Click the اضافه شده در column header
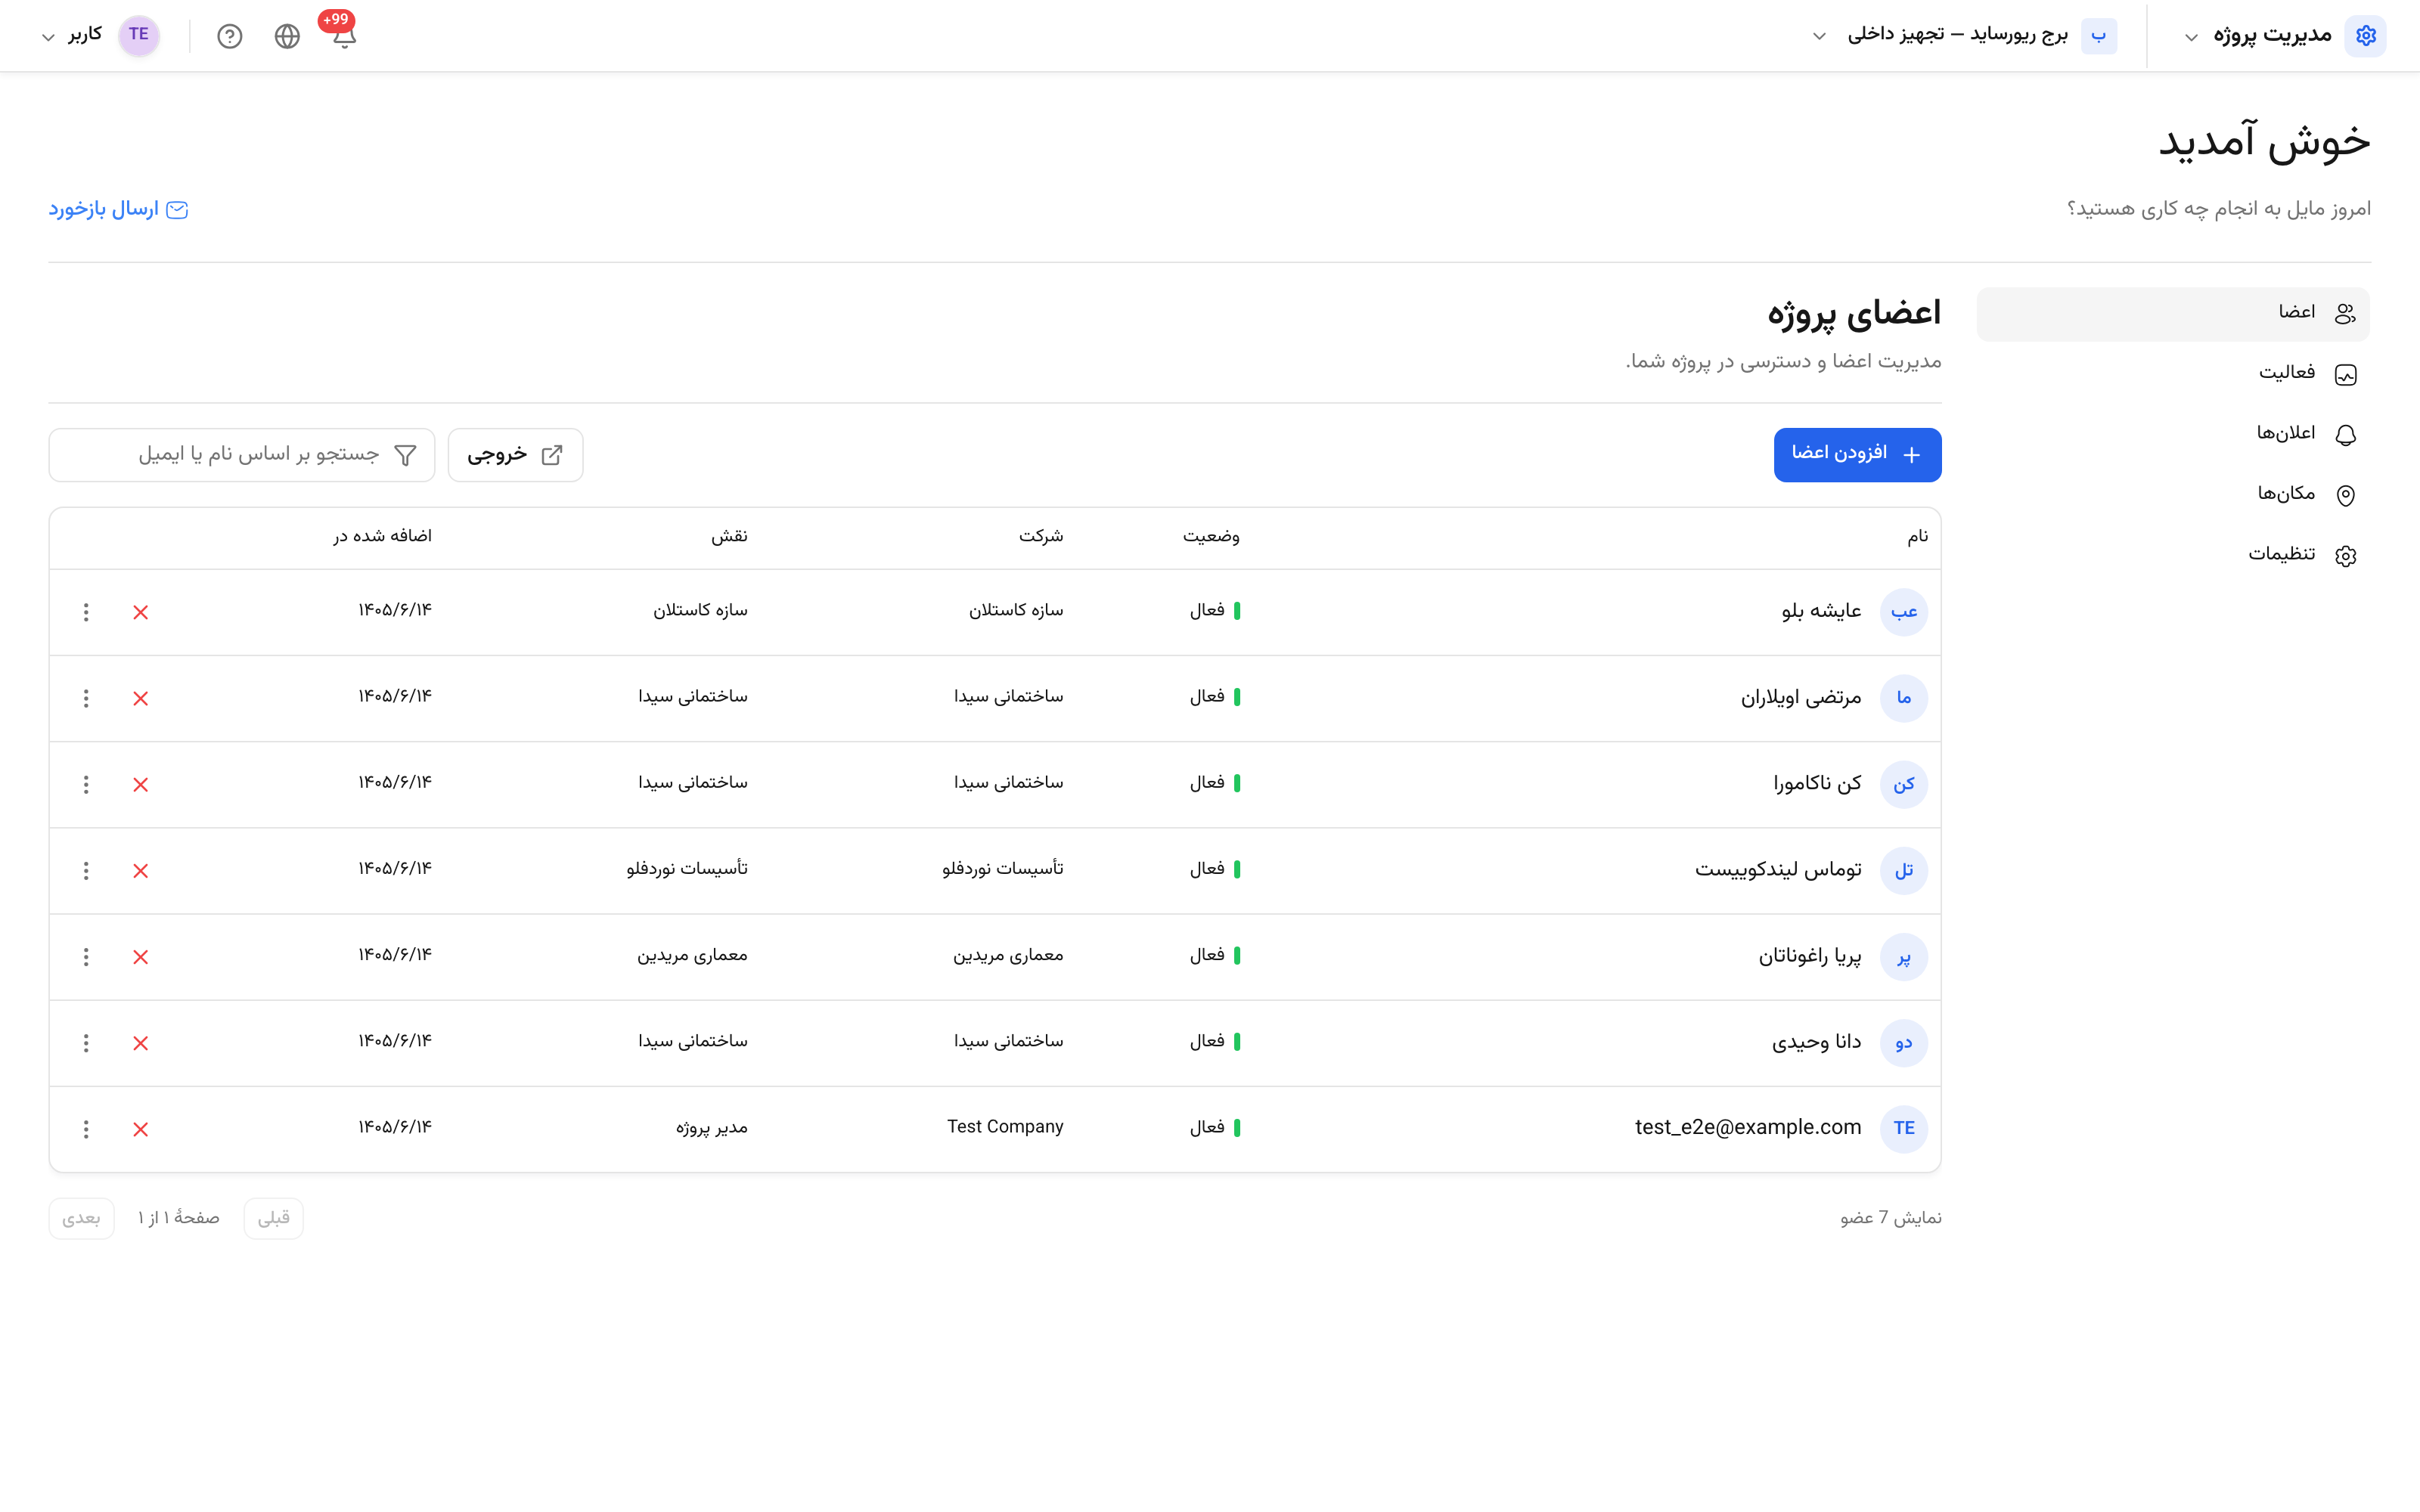2420x1512 pixels. coord(382,536)
